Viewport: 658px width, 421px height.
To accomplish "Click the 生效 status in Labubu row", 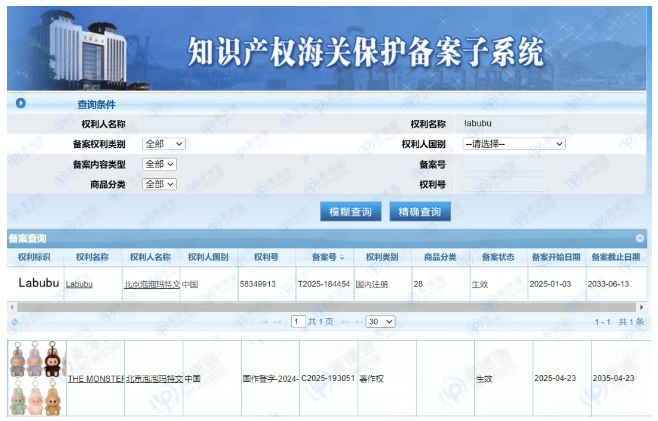I will point(480,285).
